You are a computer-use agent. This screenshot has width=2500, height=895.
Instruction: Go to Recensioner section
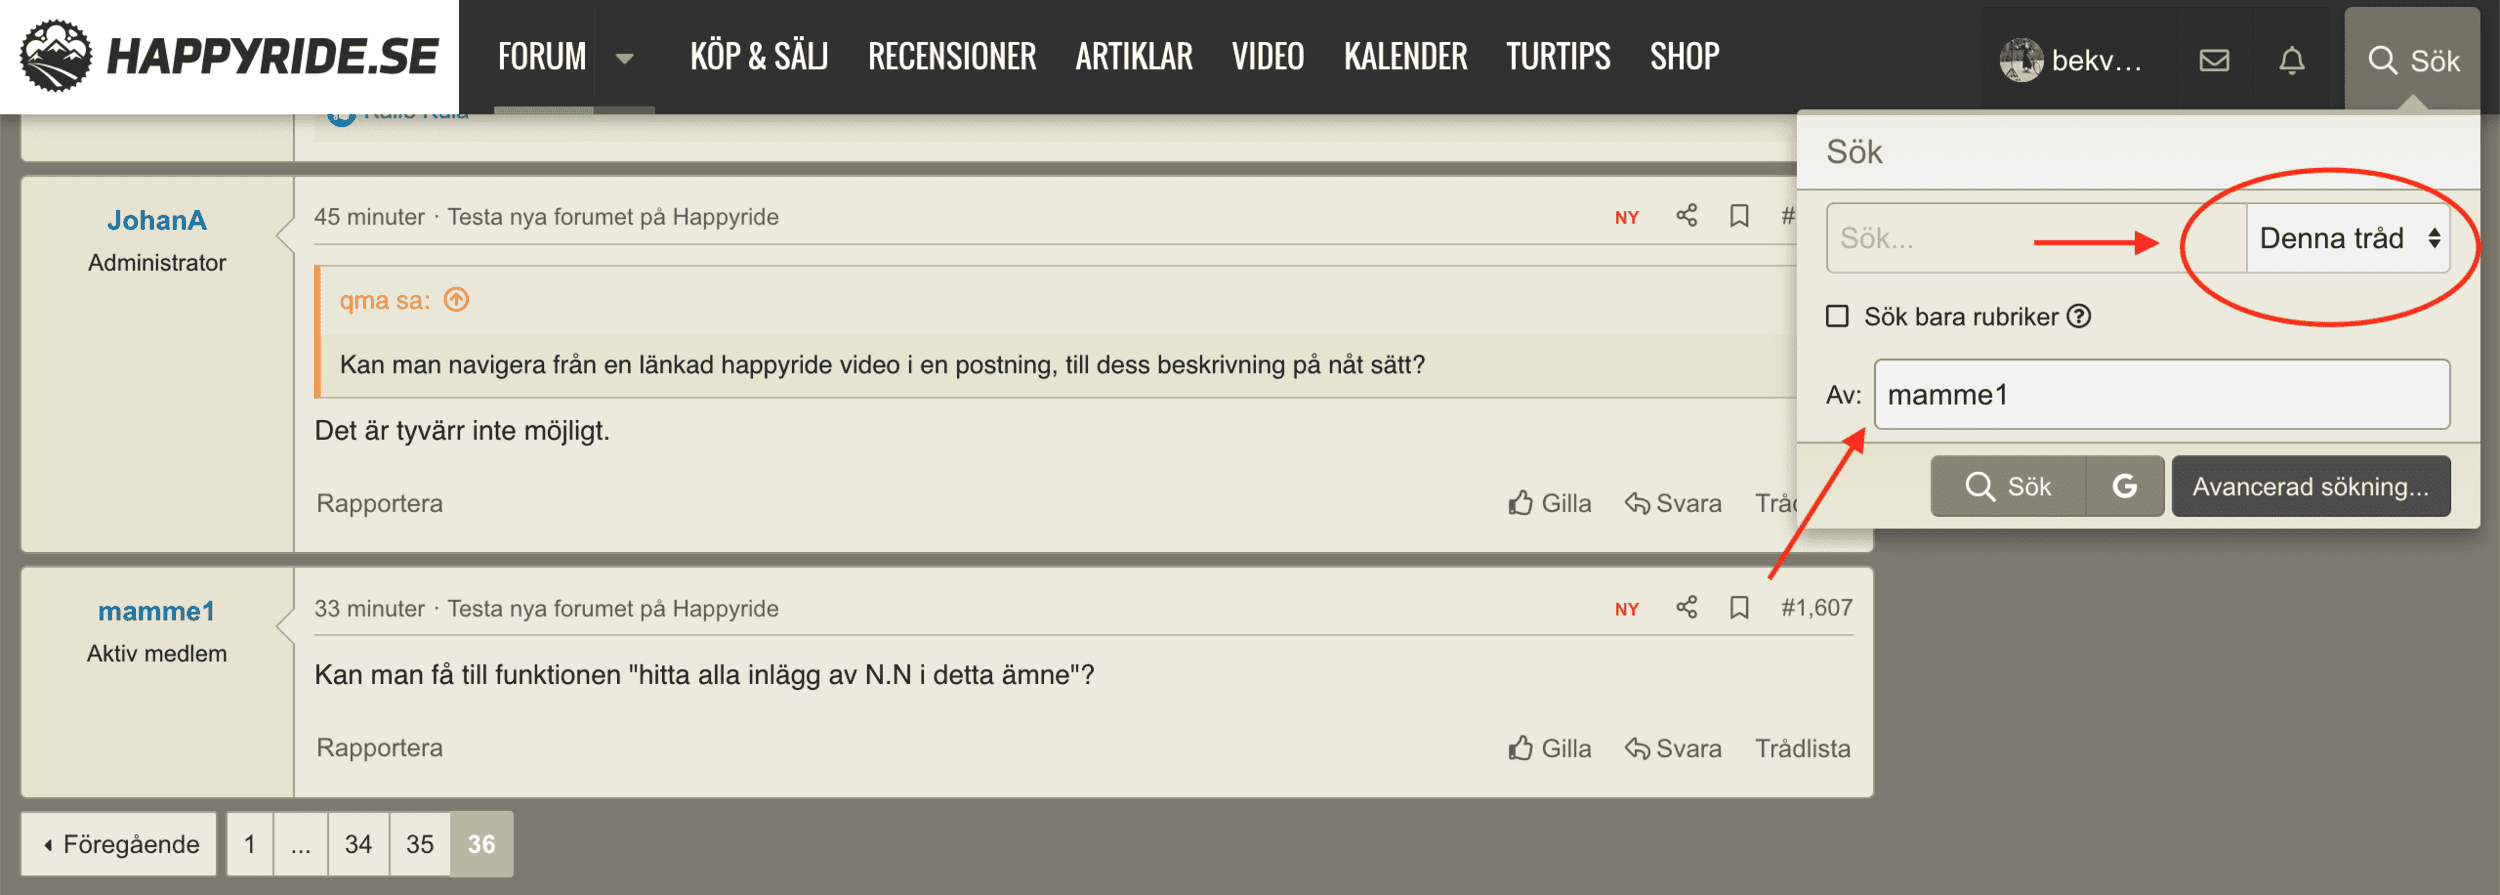(x=952, y=57)
